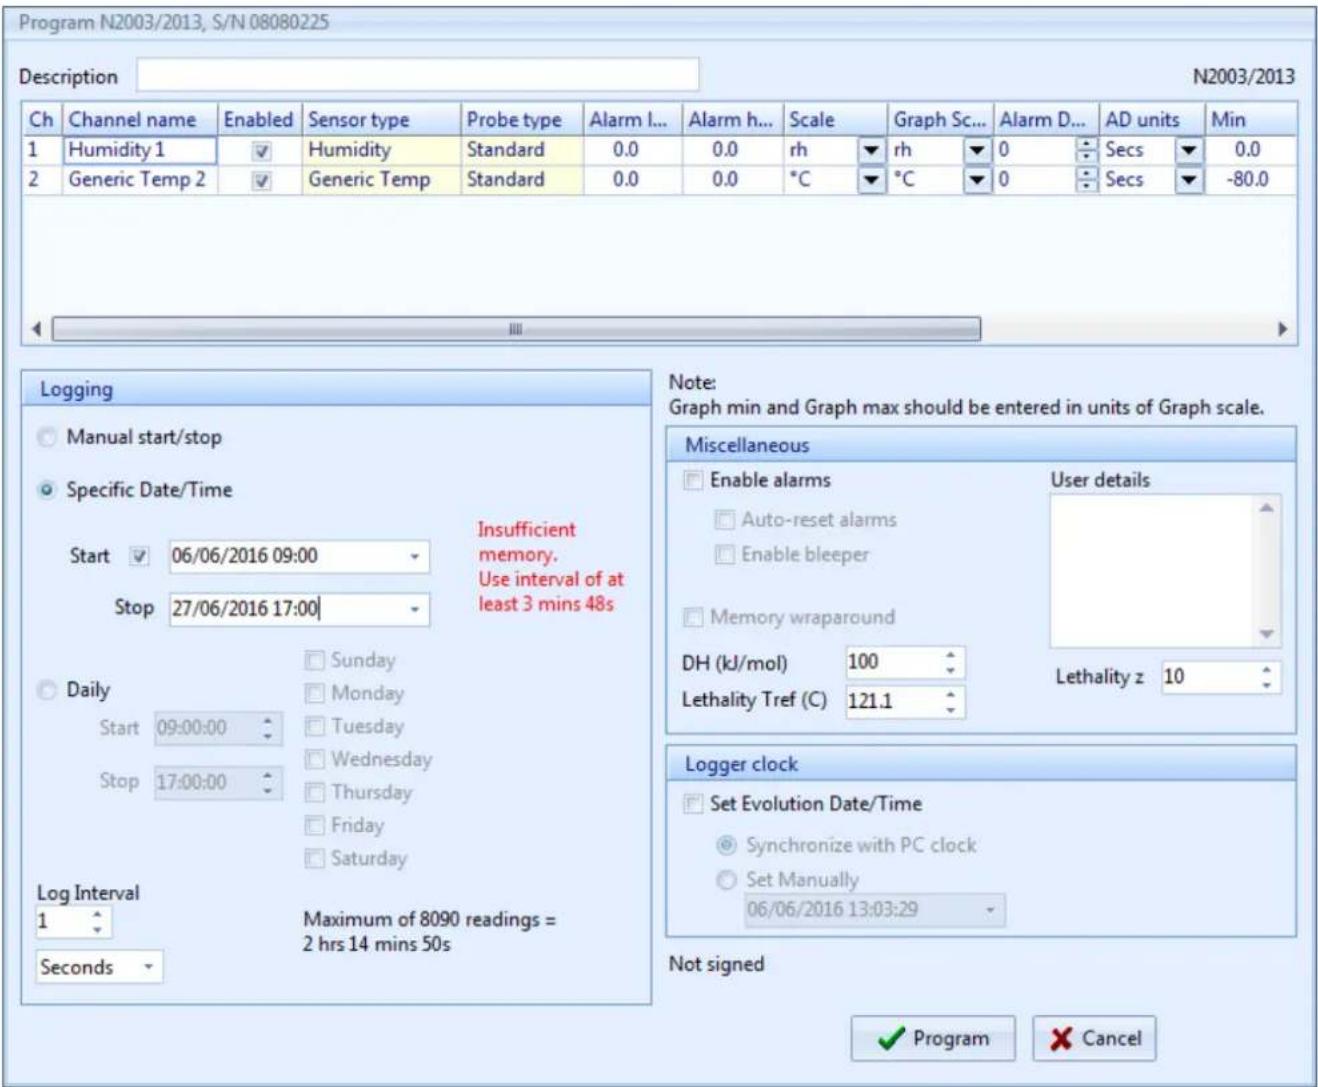Viewport: 1318px width, 1087px height.
Task: Click the table scroll left arrow
Action: pyautogui.click(x=37, y=329)
